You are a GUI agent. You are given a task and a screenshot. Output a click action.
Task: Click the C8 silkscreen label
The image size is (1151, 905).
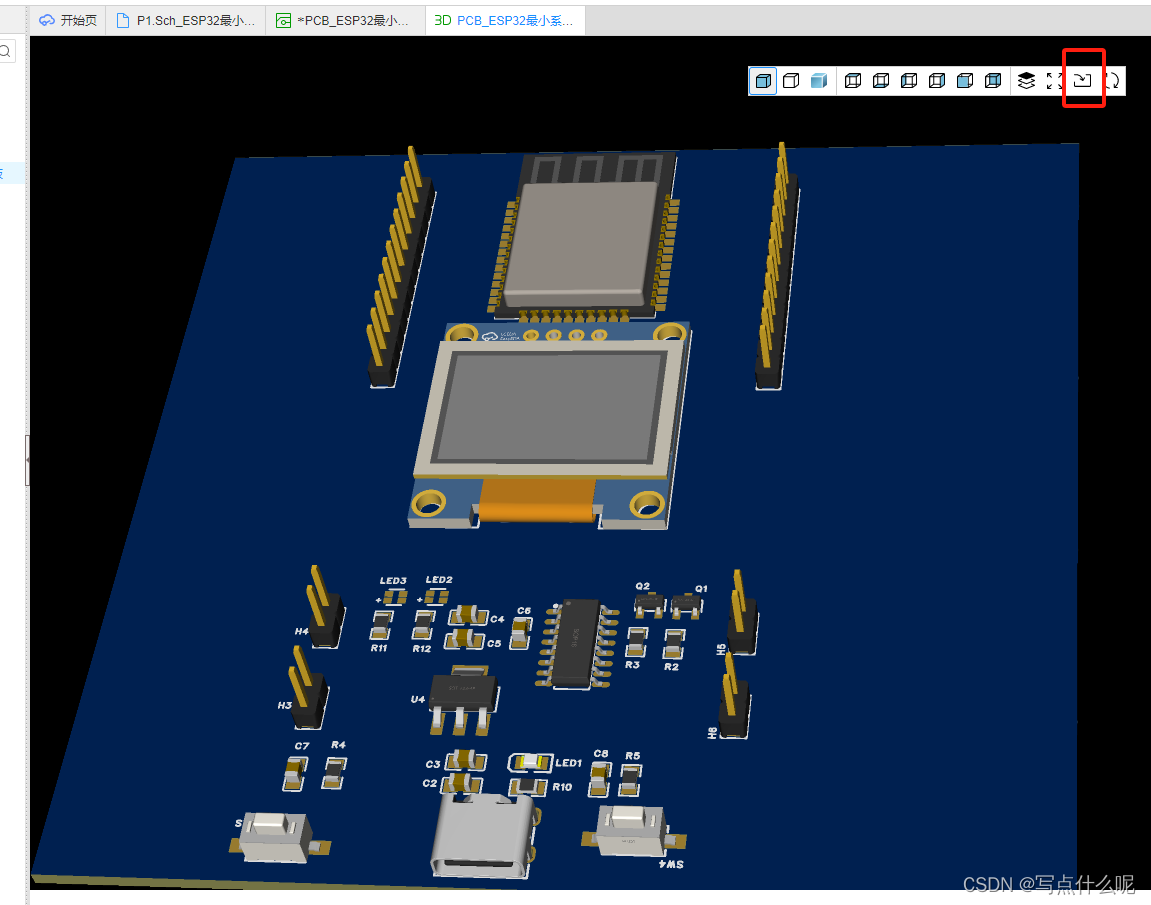600,754
